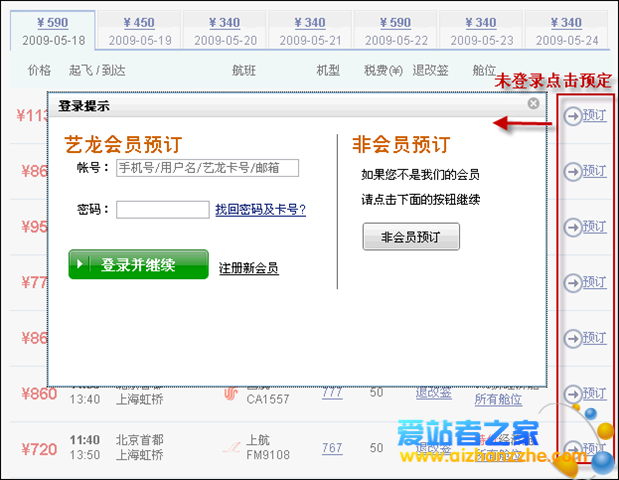Click the flight number FM9108 text
The width and height of the screenshot is (619, 480).
pos(268,455)
